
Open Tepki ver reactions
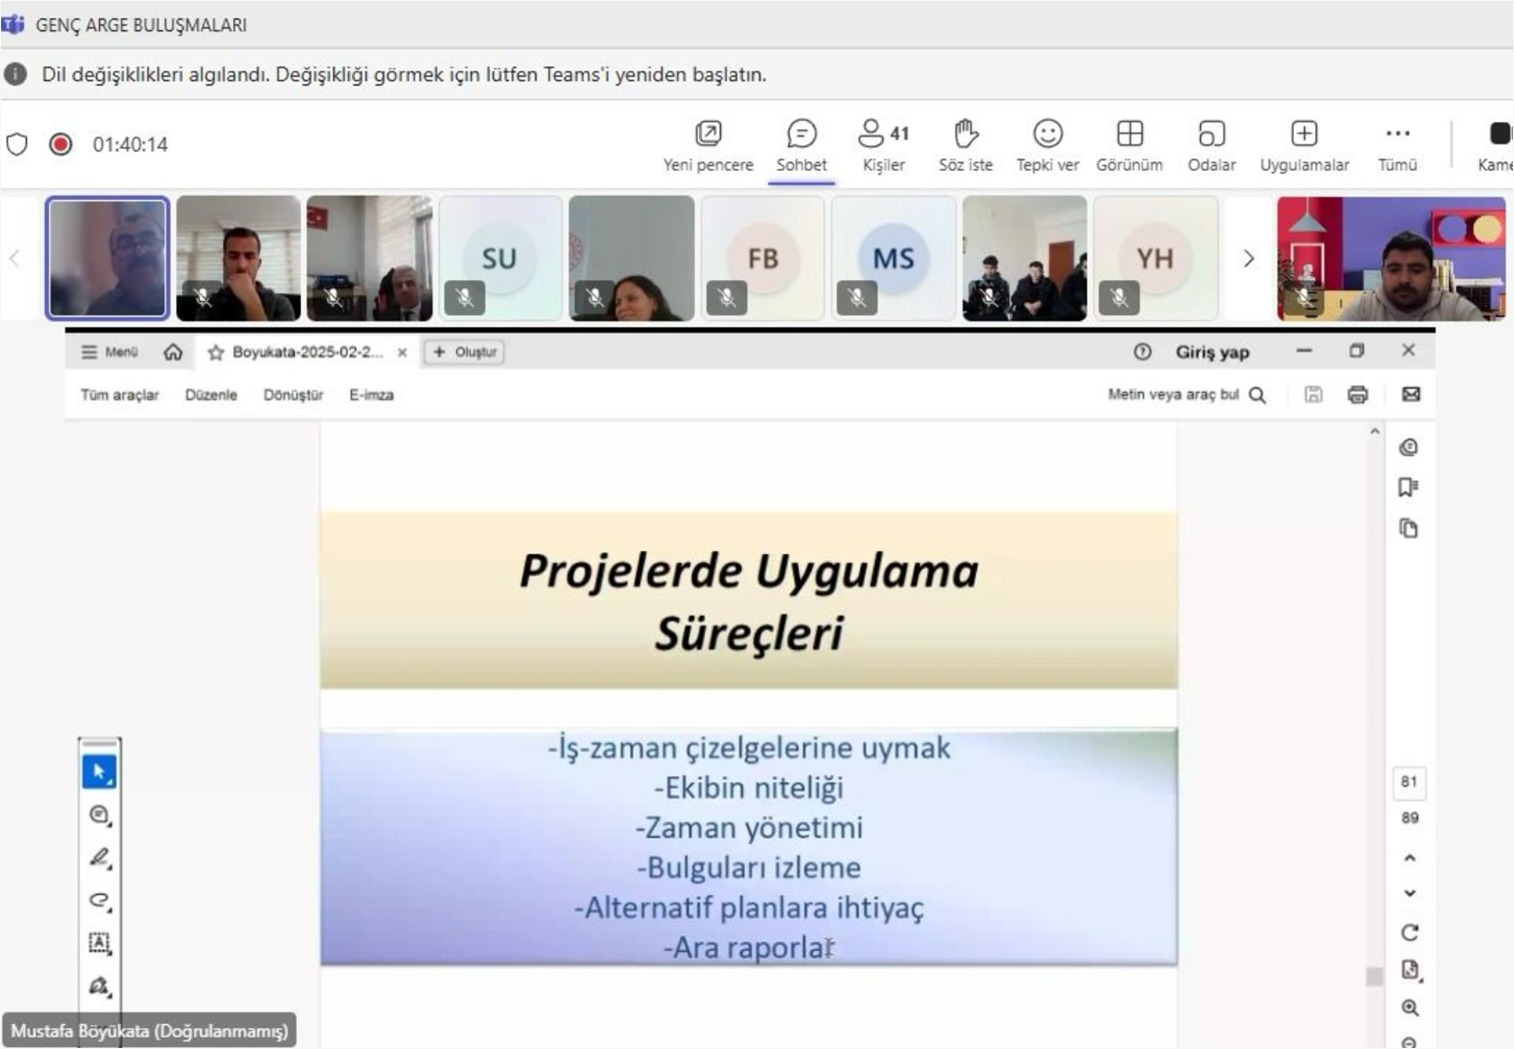[x=1047, y=146]
